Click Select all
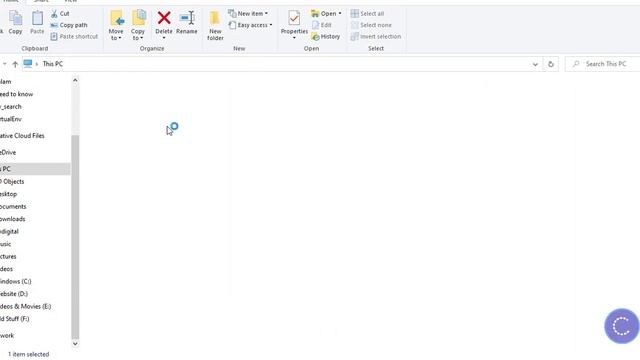 (x=367, y=13)
